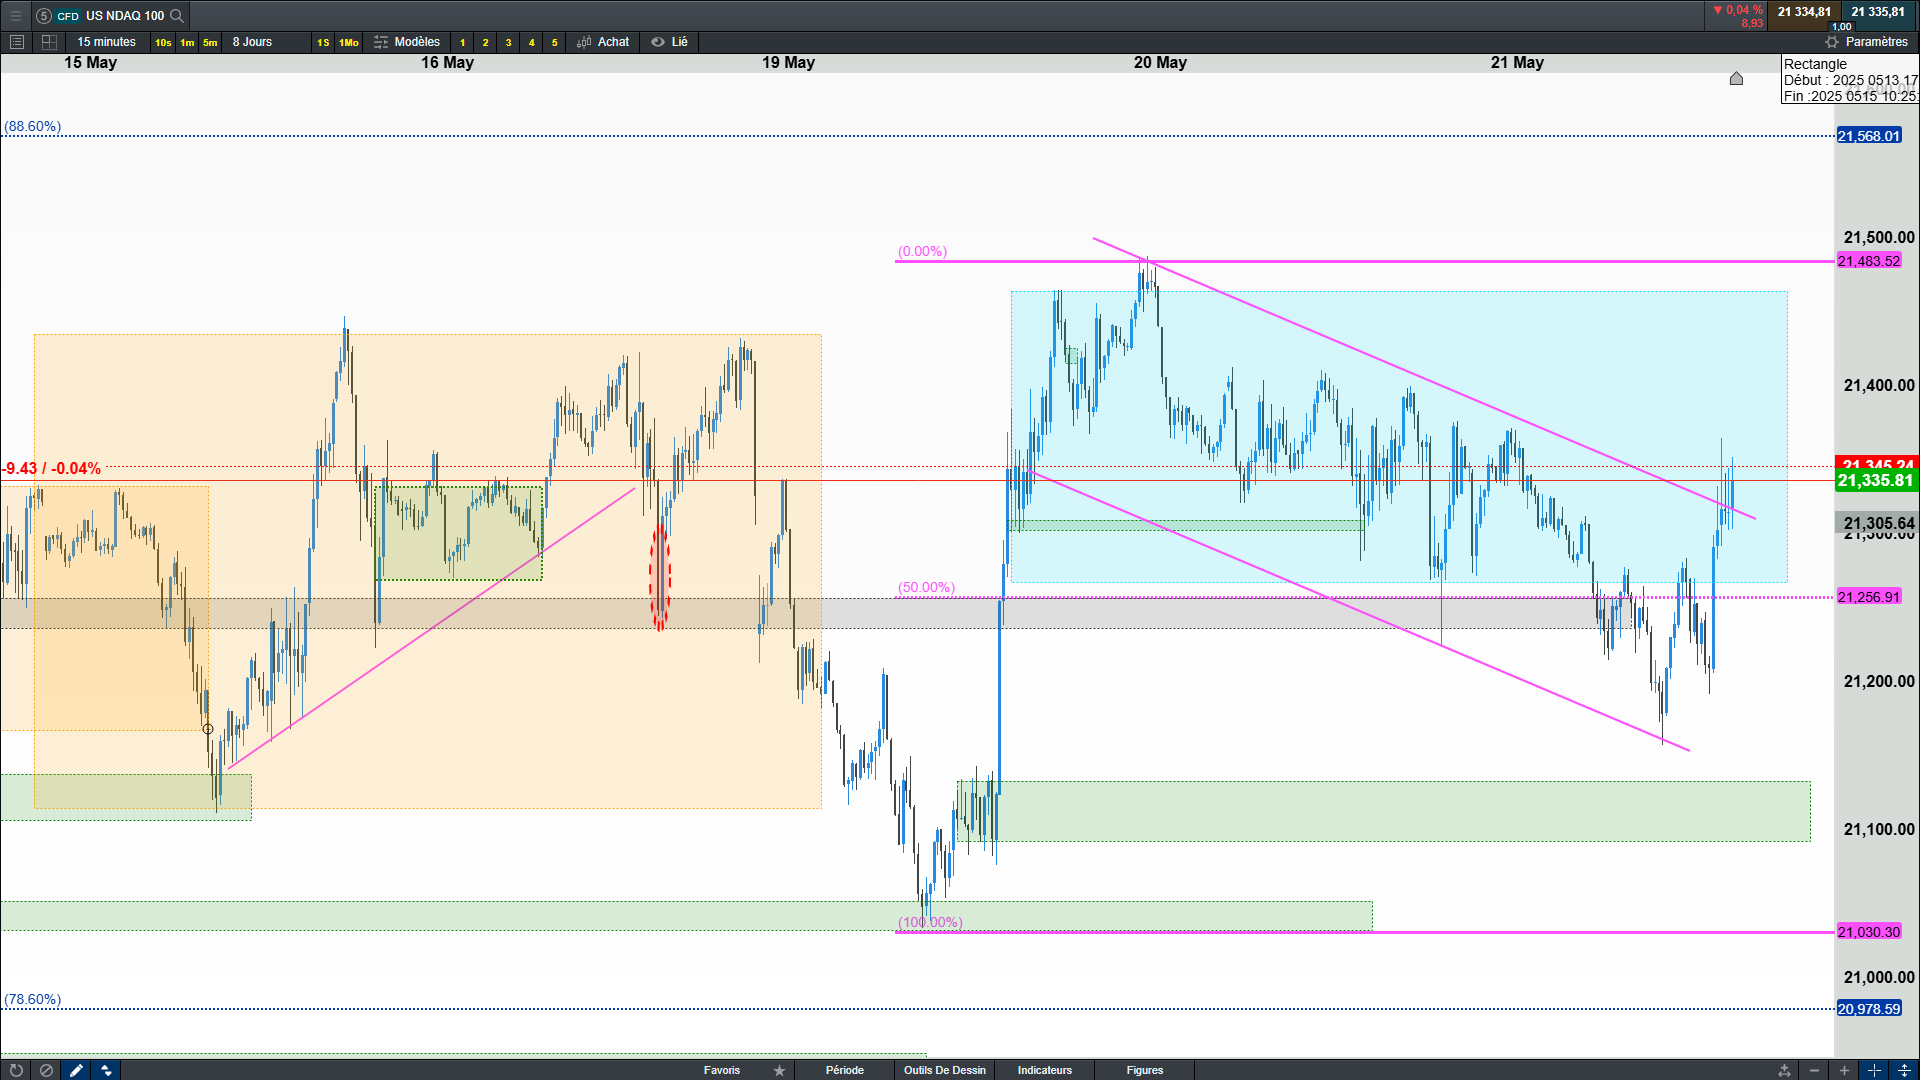Open Paramètres settings

[1866, 42]
